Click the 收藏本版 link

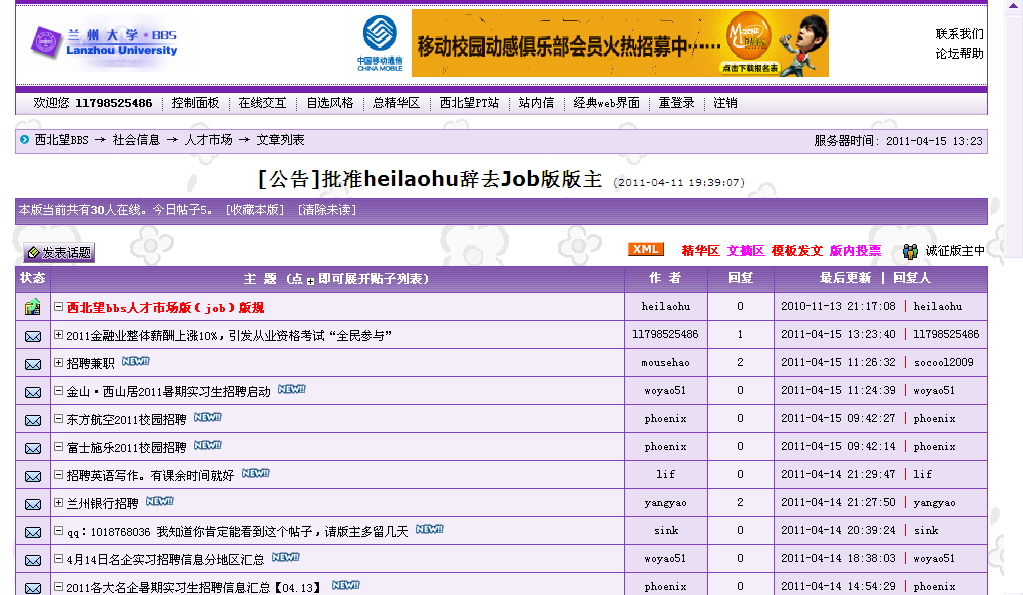tap(253, 210)
